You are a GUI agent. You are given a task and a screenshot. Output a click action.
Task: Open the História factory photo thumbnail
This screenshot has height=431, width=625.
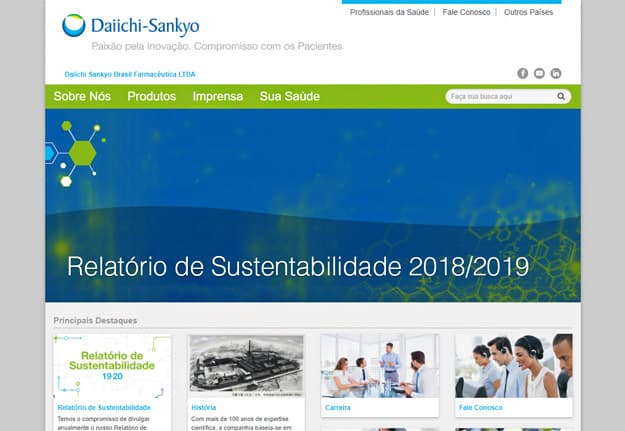(246, 366)
